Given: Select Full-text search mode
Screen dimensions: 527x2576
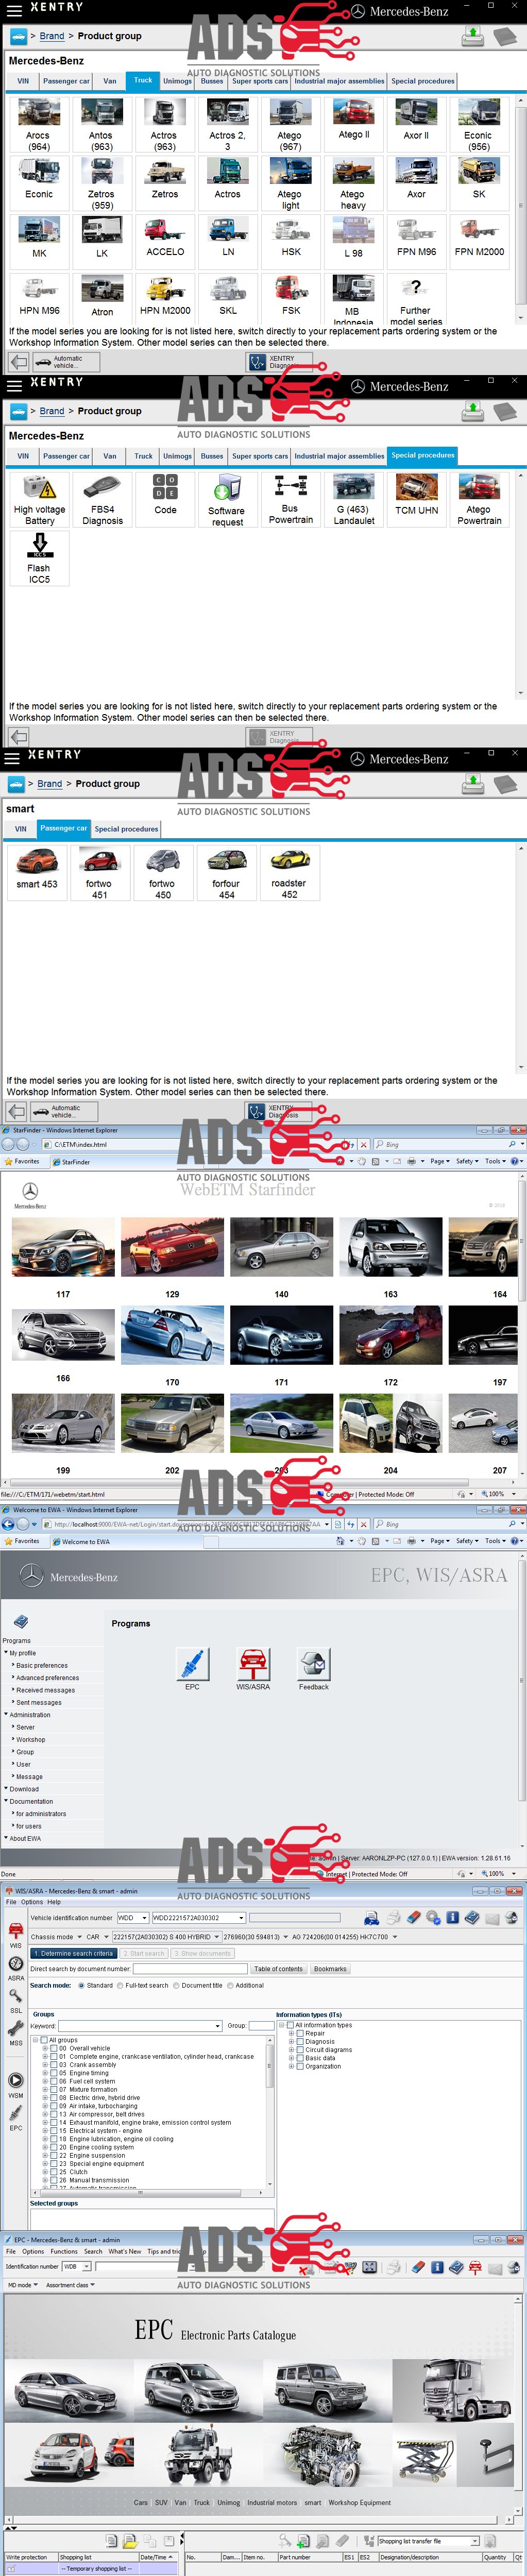Looking at the screenshot, I should coord(120,1985).
